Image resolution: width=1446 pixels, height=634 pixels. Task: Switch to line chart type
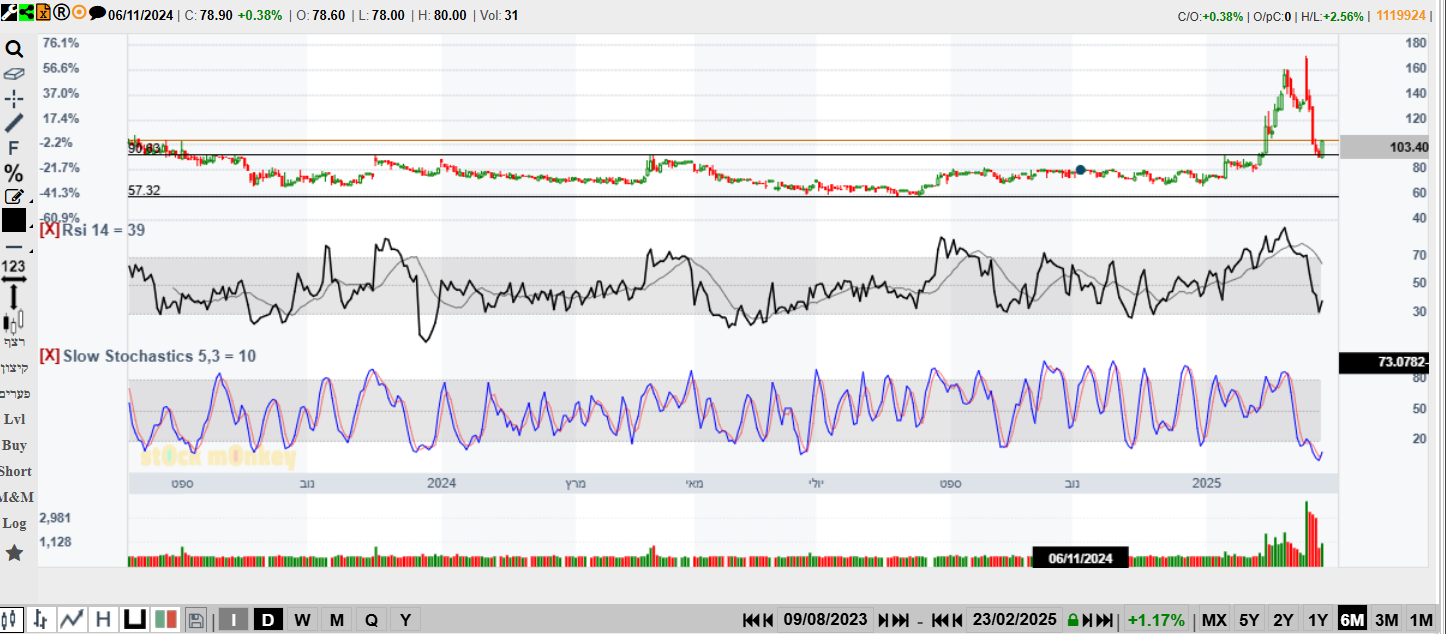pos(71,620)
